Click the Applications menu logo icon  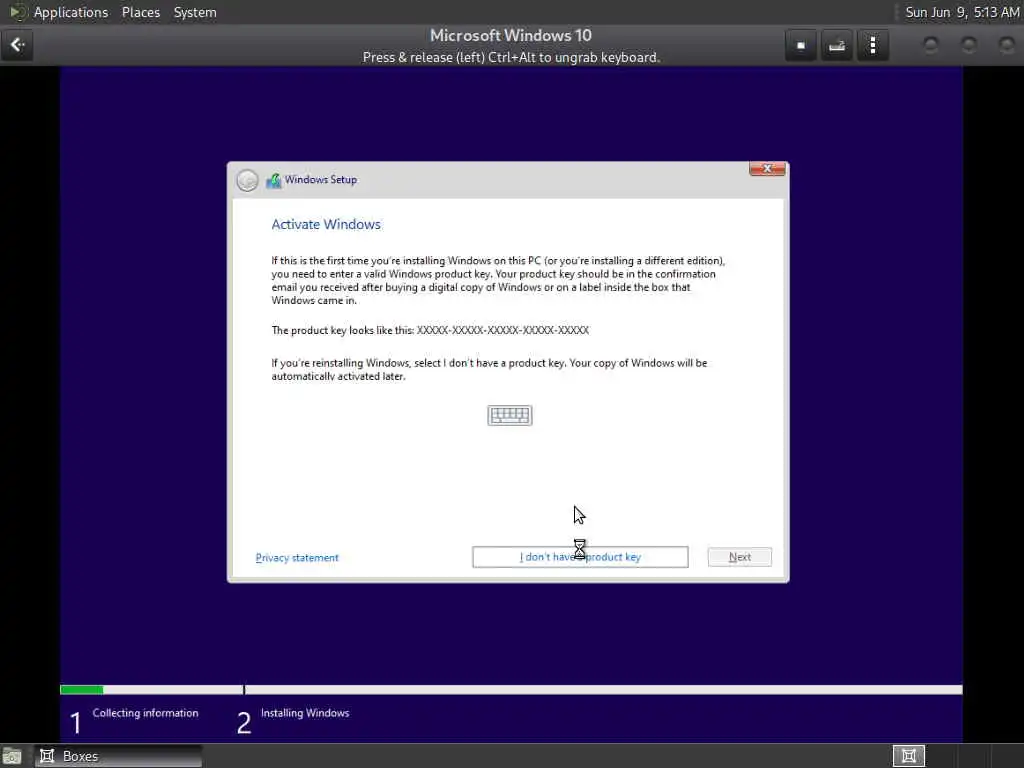coord(17,12)
